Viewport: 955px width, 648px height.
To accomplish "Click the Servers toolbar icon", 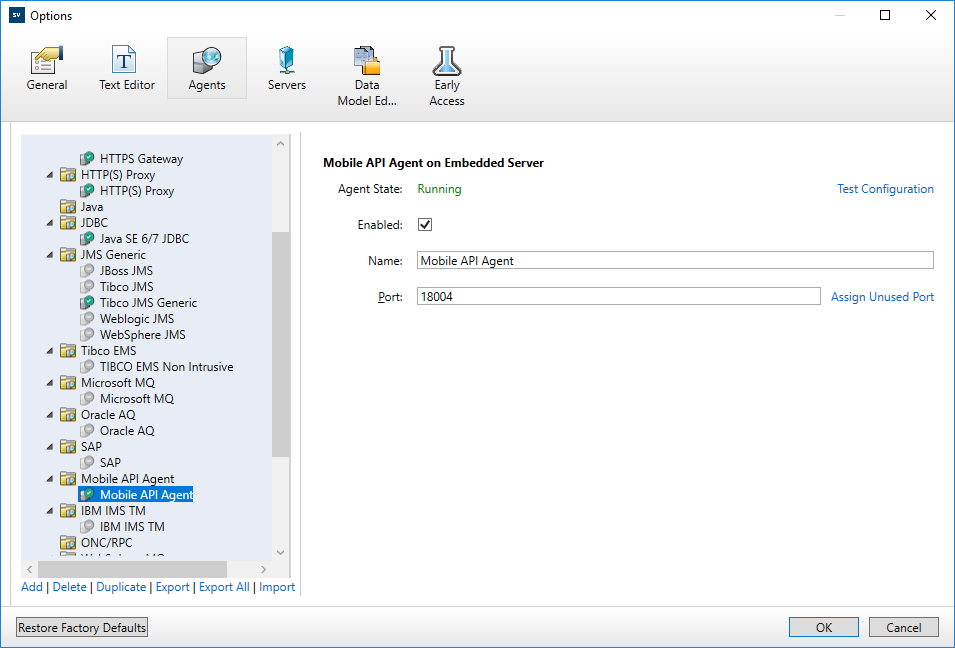I will [x=287, y=60].
